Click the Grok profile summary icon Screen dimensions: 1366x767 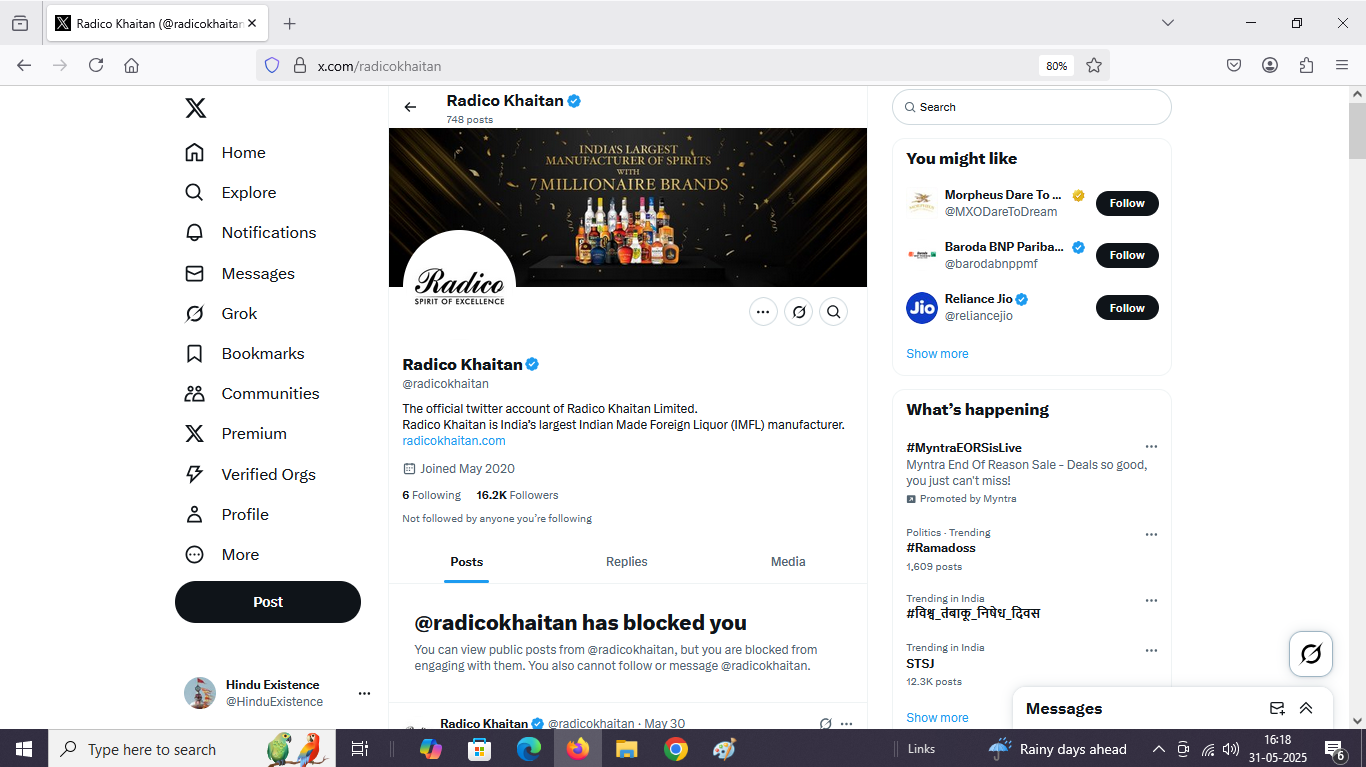tap(798, 312)
